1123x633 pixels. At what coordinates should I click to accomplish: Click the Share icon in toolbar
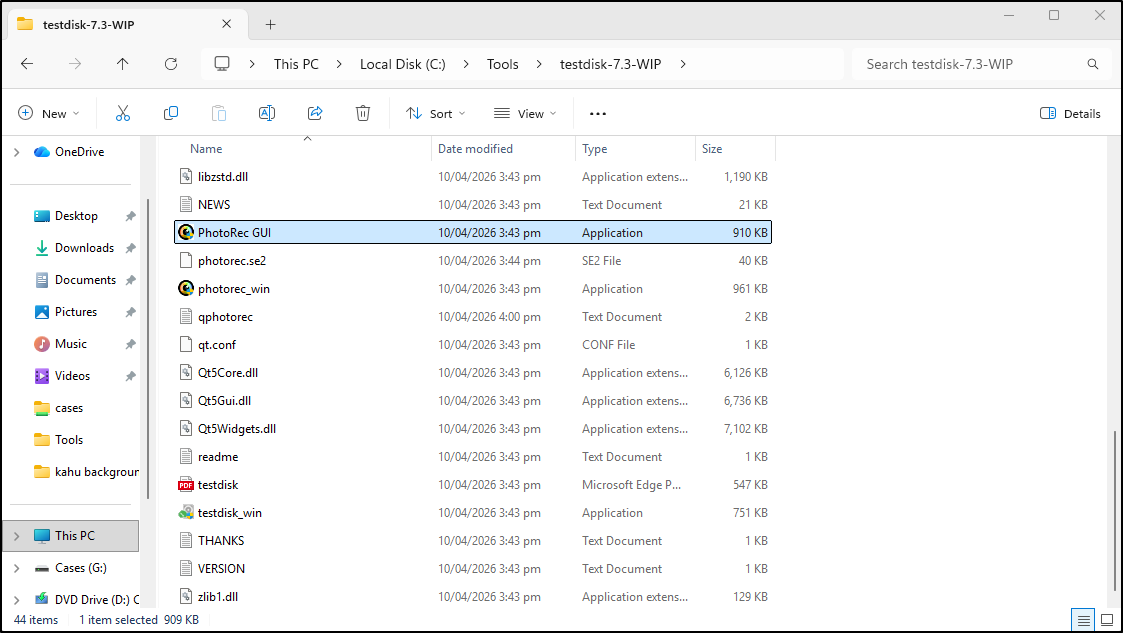pos(314,113)
